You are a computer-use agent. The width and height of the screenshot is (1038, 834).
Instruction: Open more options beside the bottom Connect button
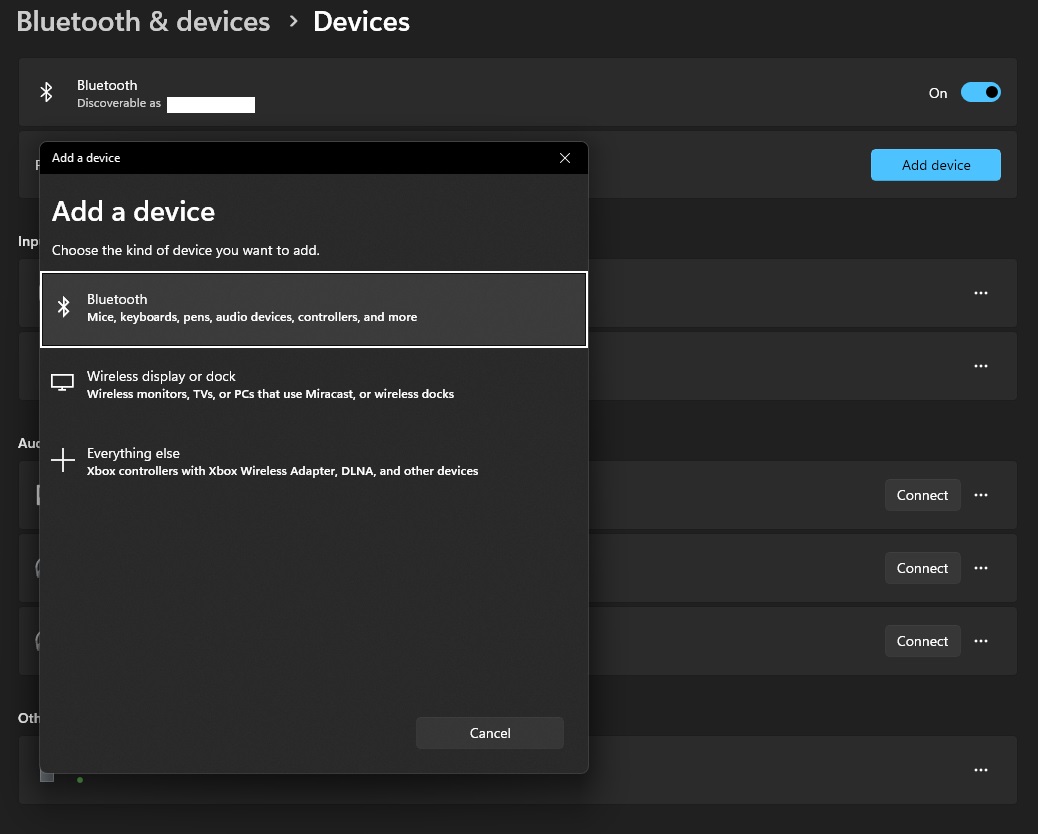(x=980, y=641)
